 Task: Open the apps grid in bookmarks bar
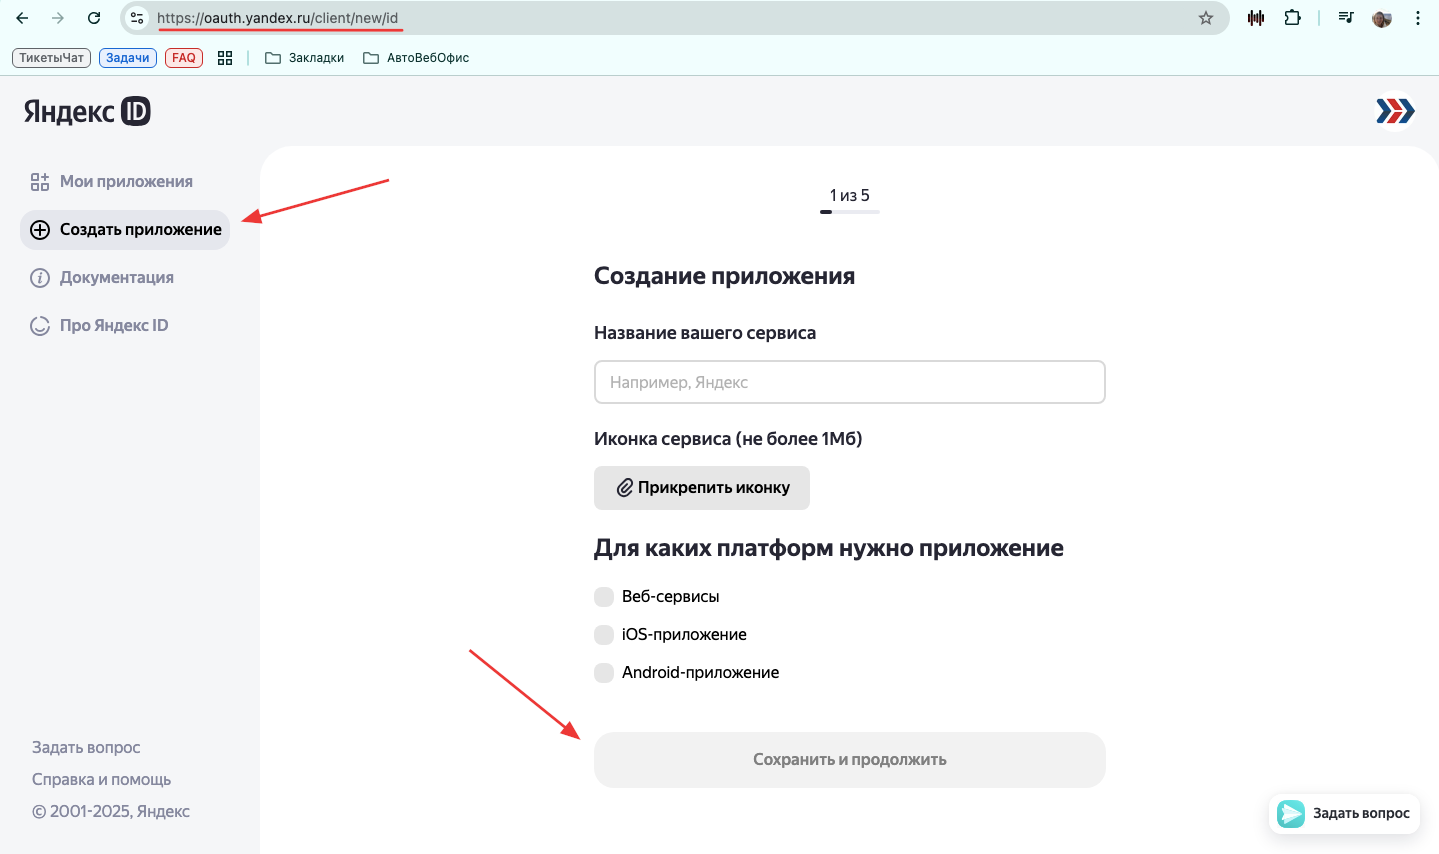pyautogui.click(x=225, y=58)
